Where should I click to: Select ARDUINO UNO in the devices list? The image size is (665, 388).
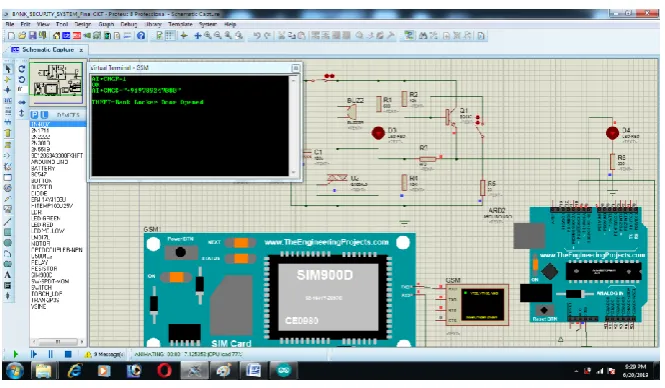tap(50, 162)
